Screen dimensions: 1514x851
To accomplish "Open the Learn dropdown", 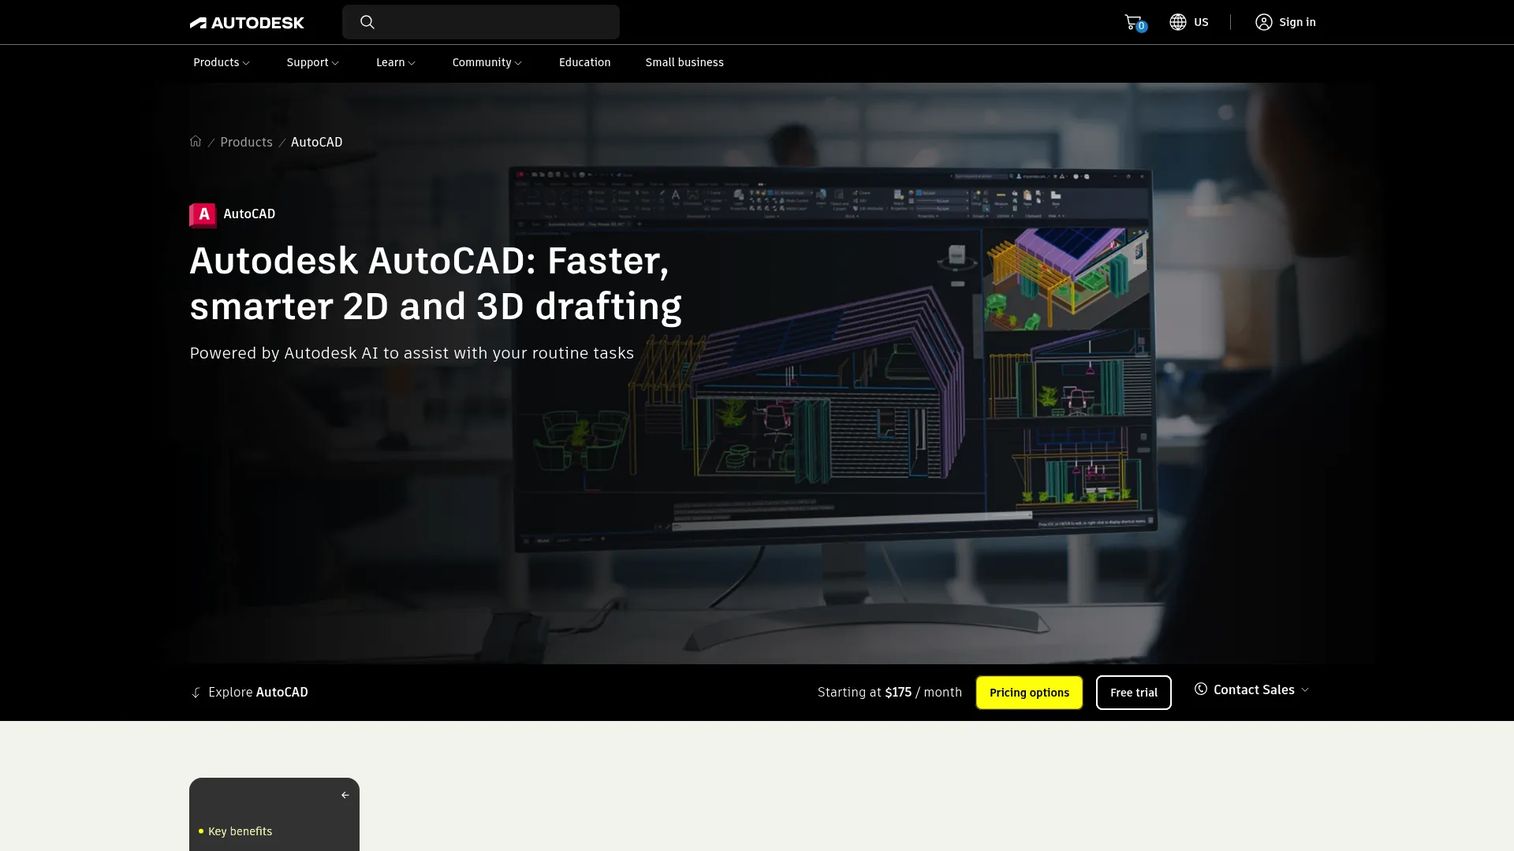I will coord(395,62).
